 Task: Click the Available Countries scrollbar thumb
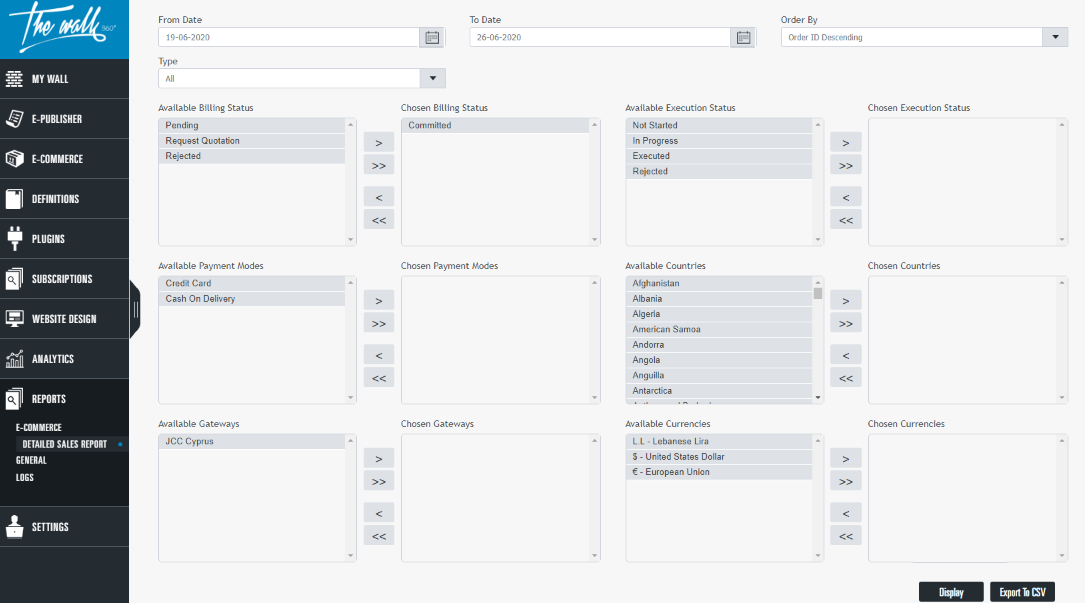(x=818, y=294)
